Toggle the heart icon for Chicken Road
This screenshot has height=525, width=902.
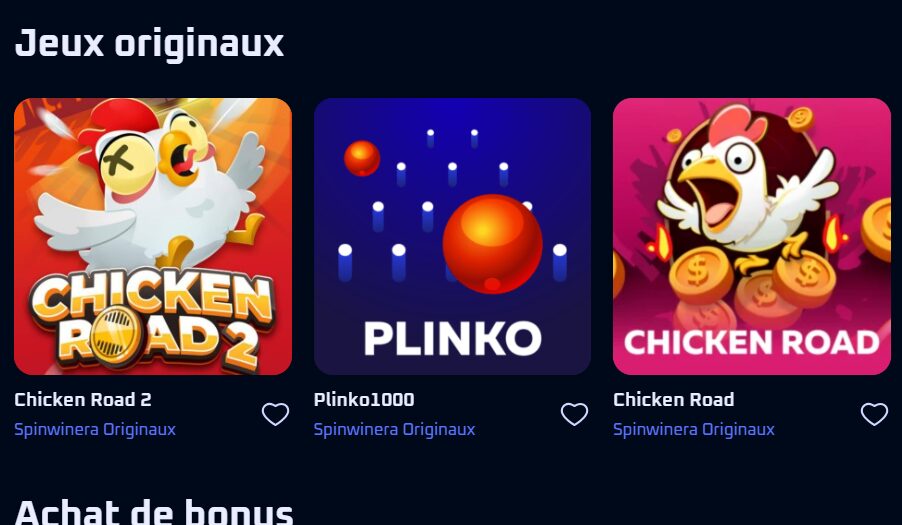(x=874, y=414)
